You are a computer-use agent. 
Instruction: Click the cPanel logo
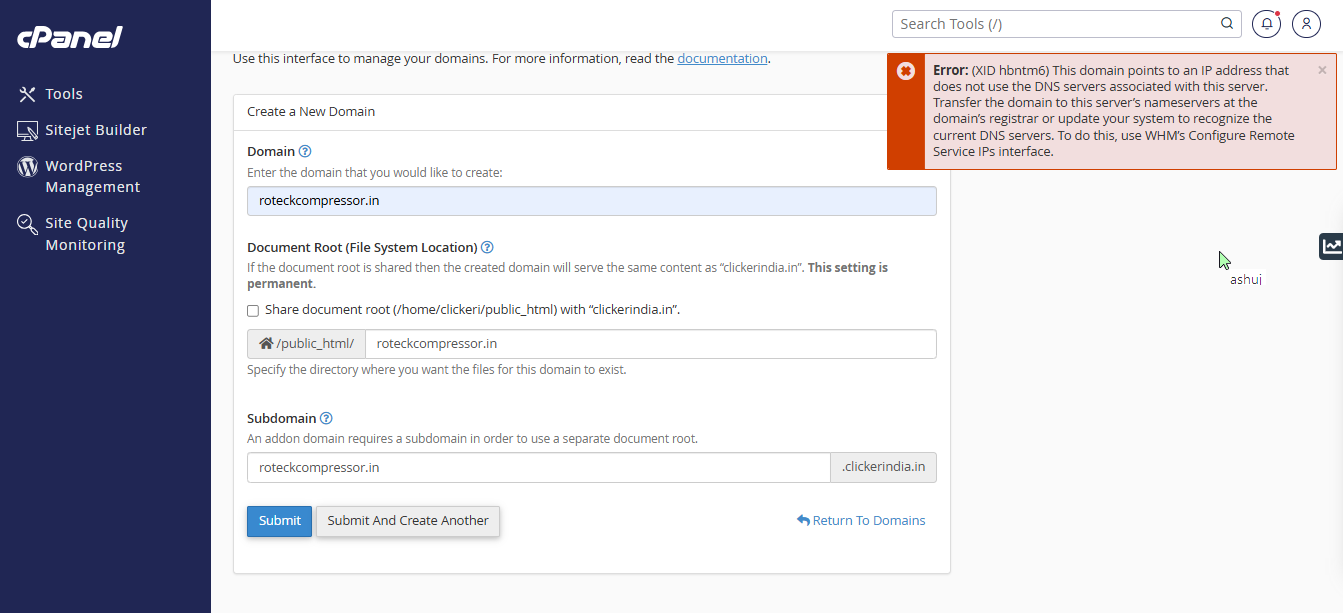(x=69, y=38)
